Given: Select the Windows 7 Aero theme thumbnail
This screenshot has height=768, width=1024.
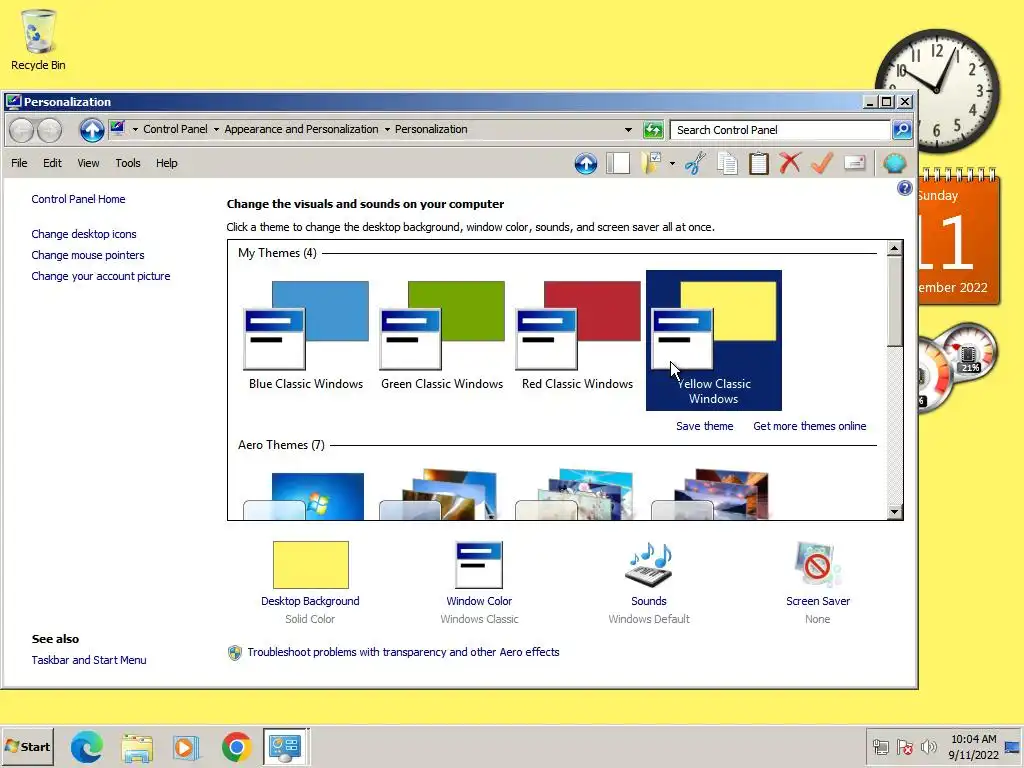Looking at the screenshot, I should click(x=304, y=496).
